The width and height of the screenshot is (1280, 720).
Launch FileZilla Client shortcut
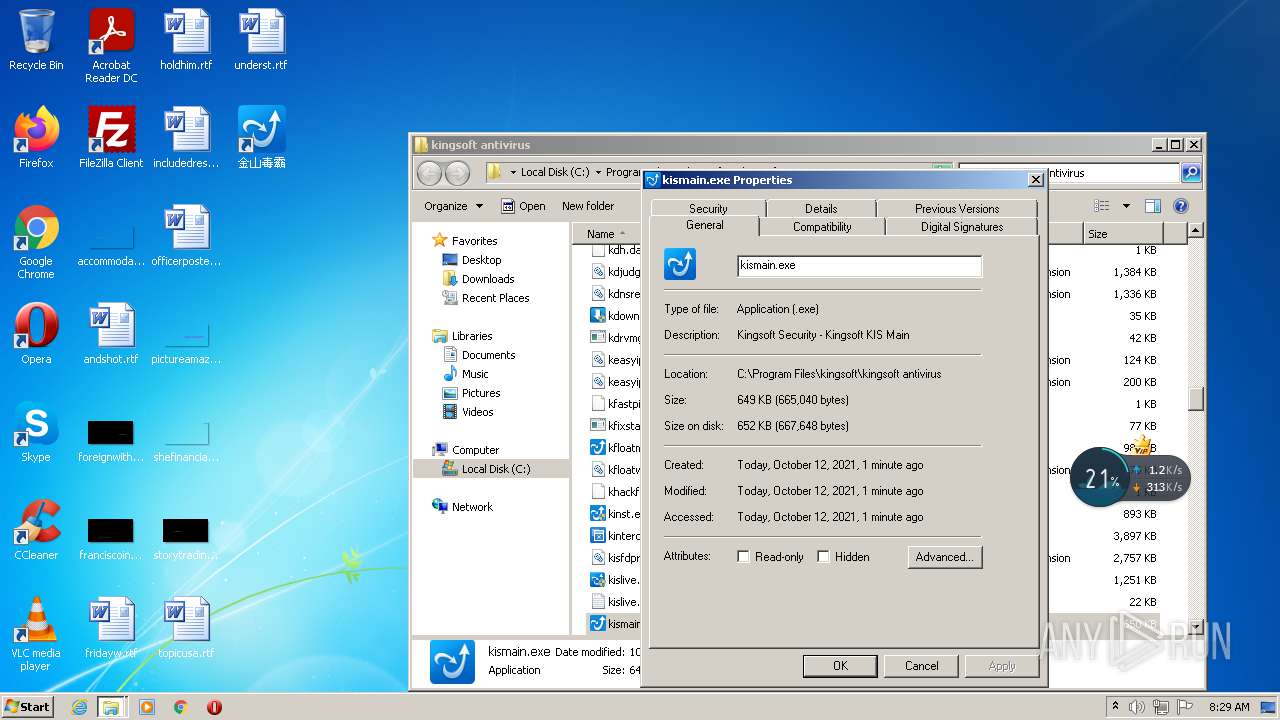[111, 137]
